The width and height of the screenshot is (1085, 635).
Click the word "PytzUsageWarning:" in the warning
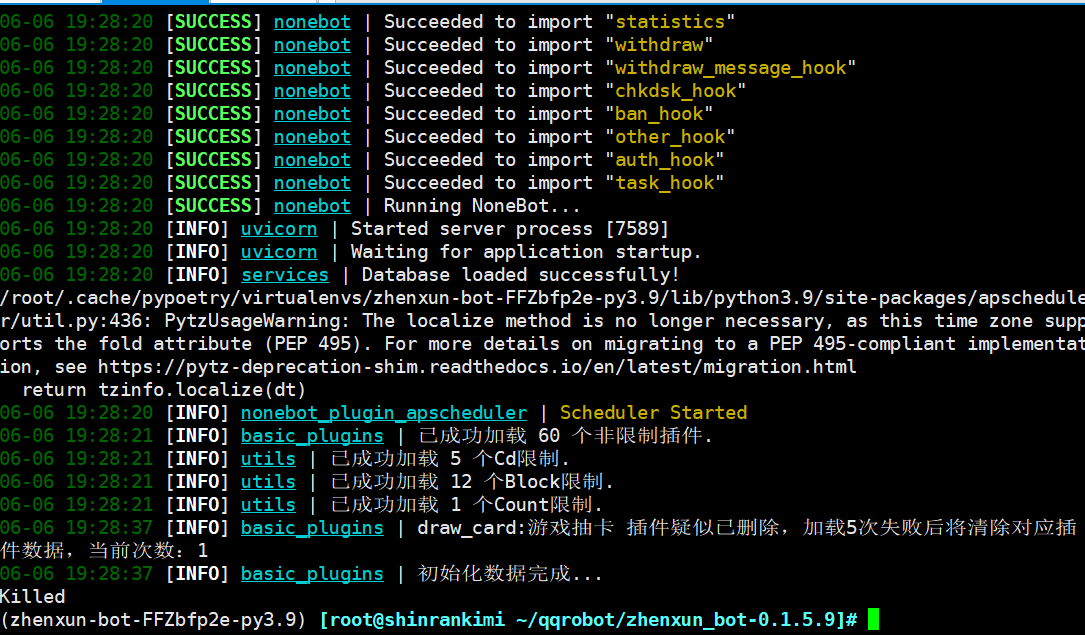click(x=257, y=321)
